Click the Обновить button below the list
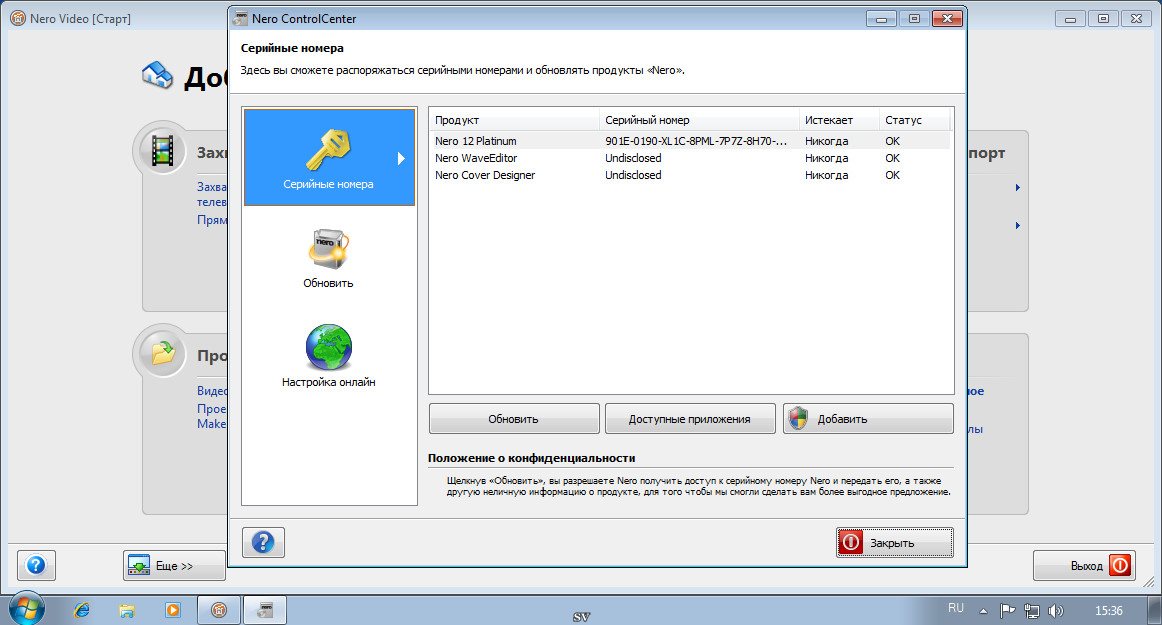Image resolution: width=1162 pixels, height=625 pixels. click(514, 419)
